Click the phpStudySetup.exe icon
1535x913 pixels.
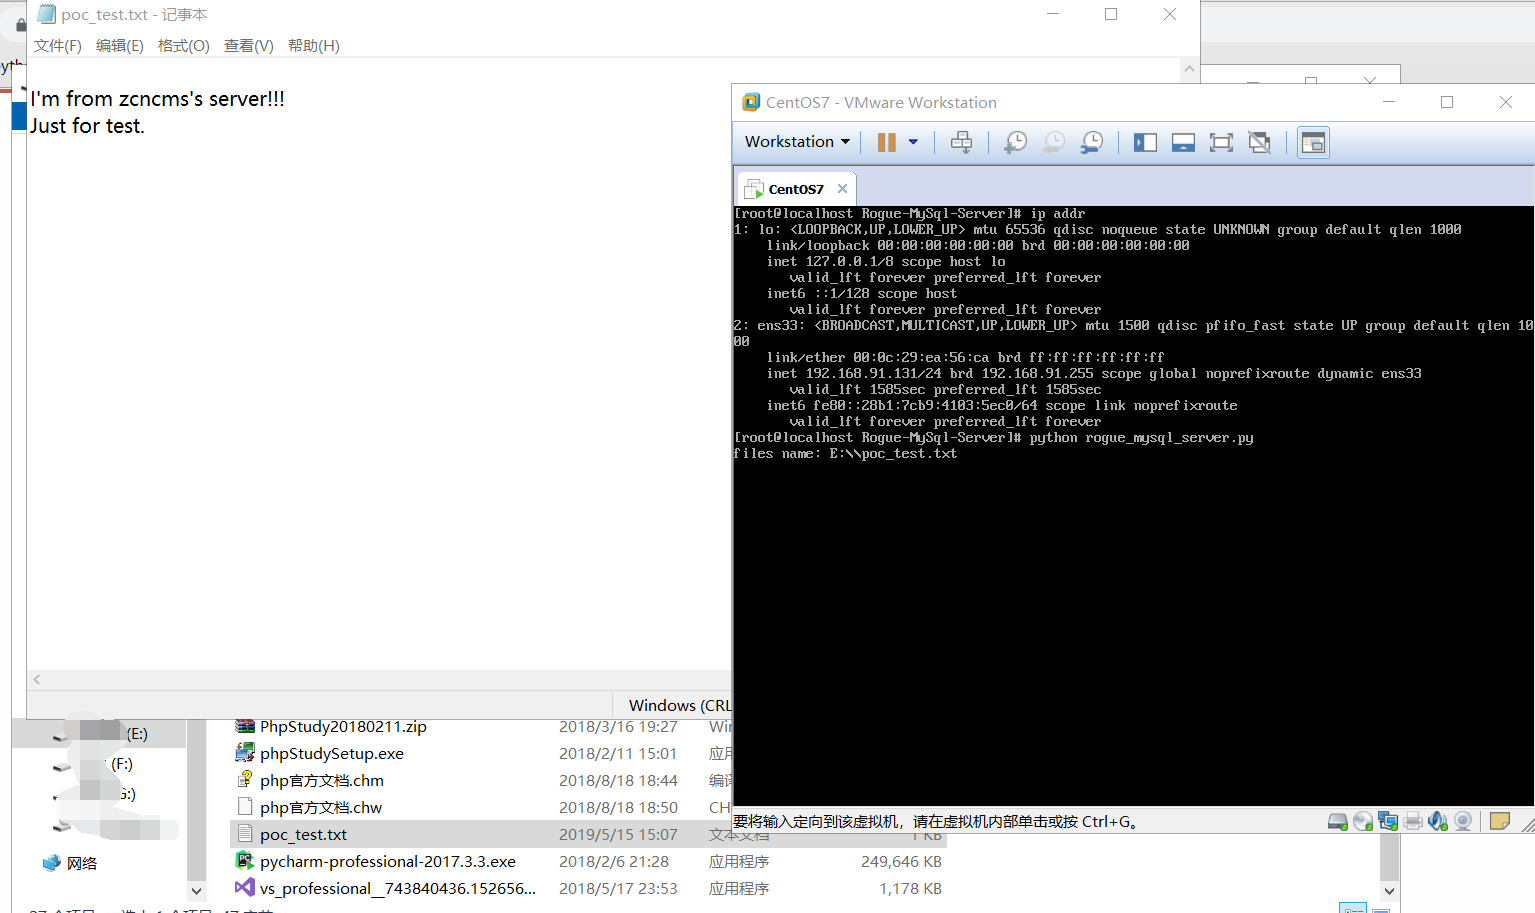[244, 752]
